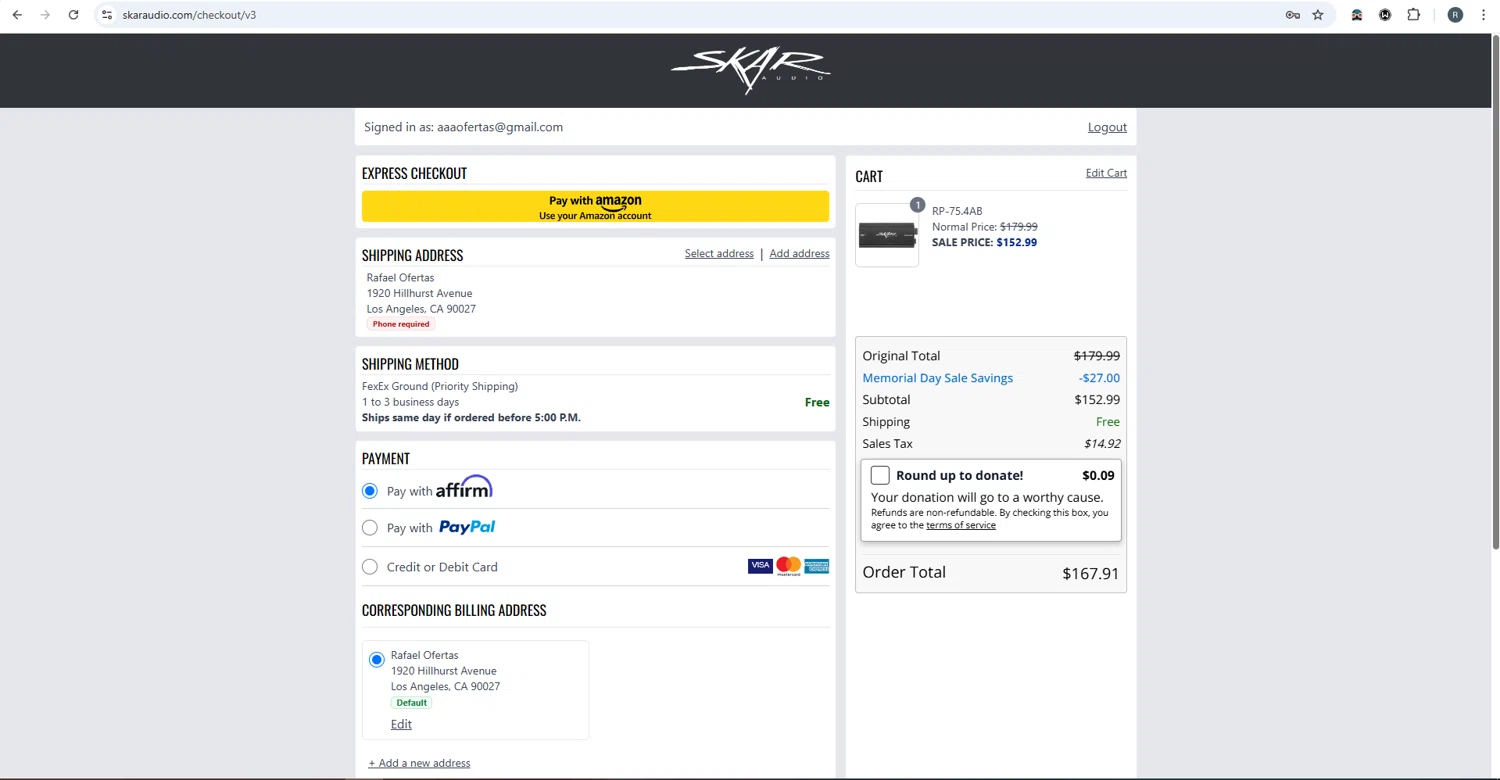This screenshot has height=780, width=1500.
Task: Click the Default label on billing address
Action: pos(411,703)
